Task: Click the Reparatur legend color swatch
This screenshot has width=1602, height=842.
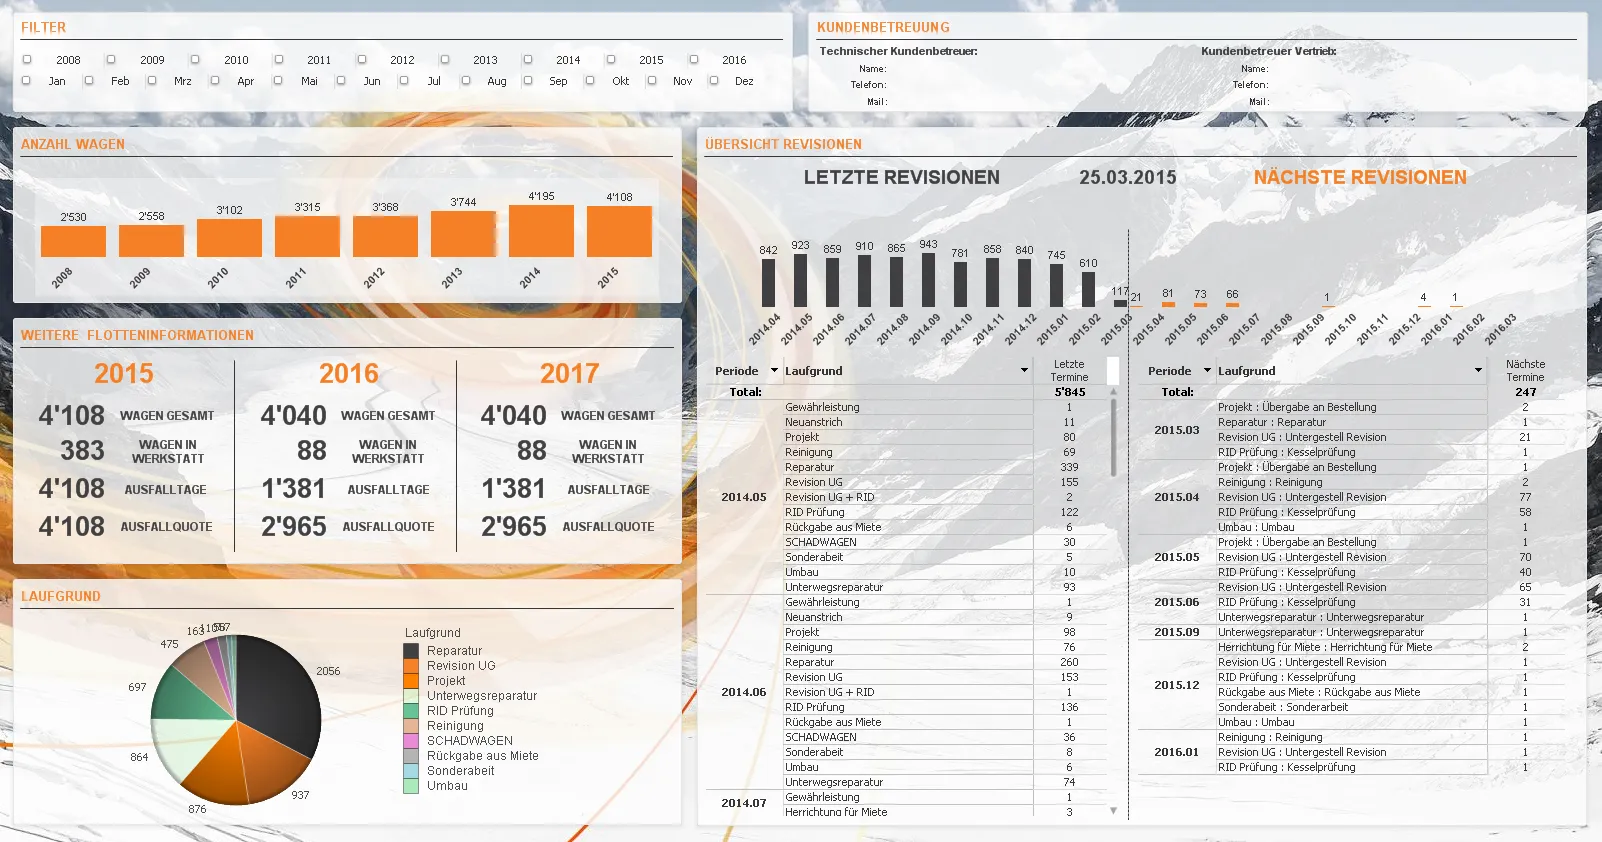Action: [x=411, y=651]
